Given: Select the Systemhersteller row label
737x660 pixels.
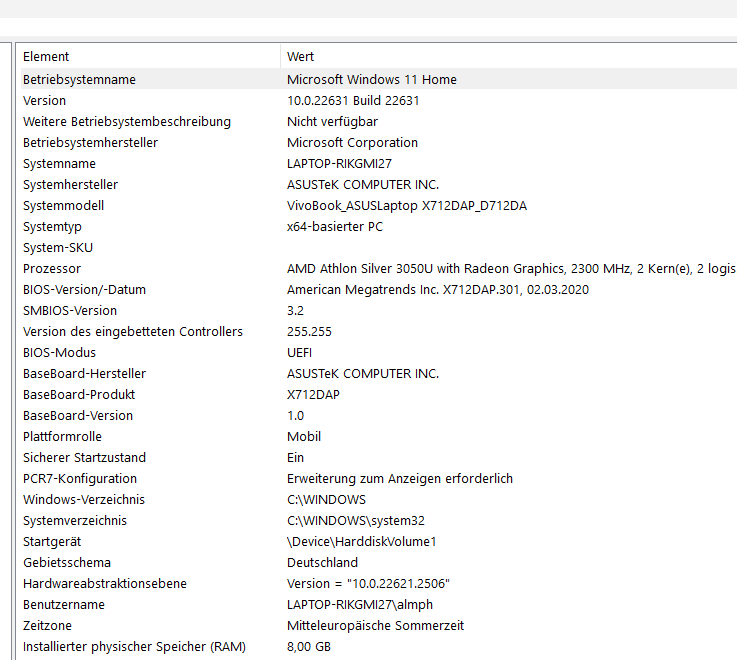Looking at the screenshot, I should tap(71, 185).
